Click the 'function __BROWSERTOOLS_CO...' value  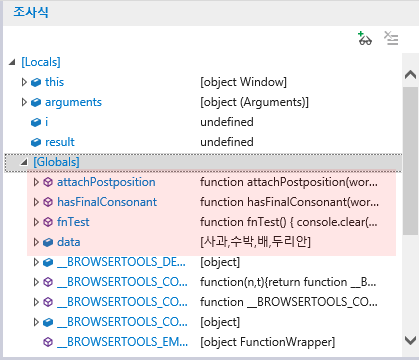coord(289,302)
